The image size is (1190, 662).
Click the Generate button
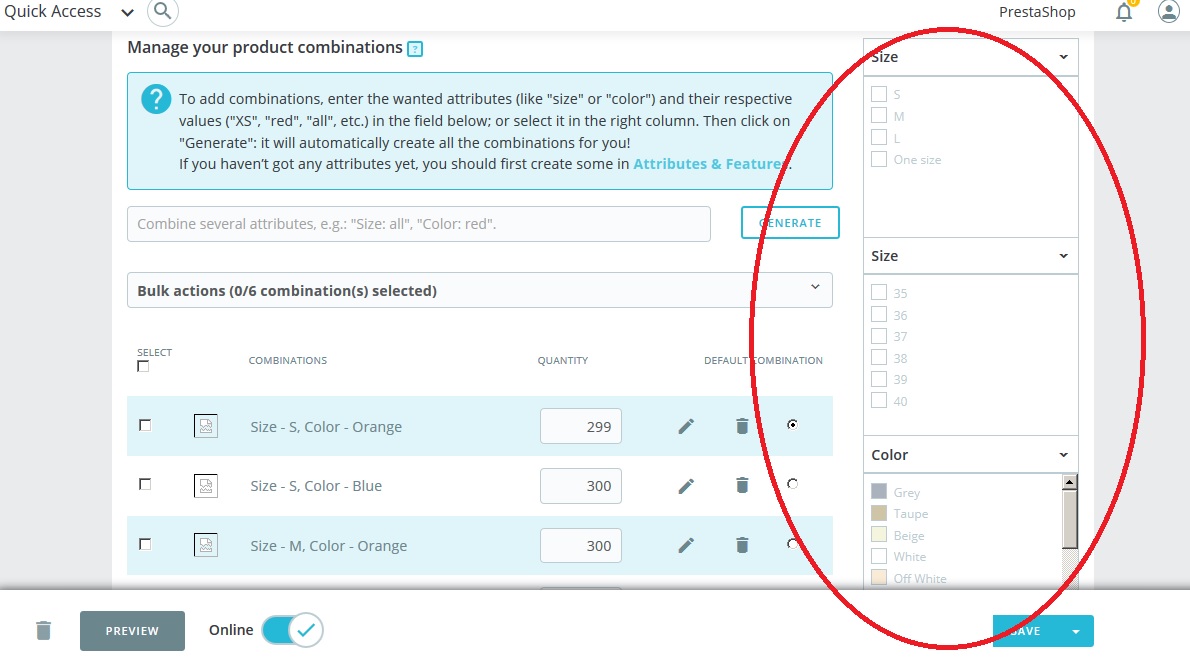point(790,222)
